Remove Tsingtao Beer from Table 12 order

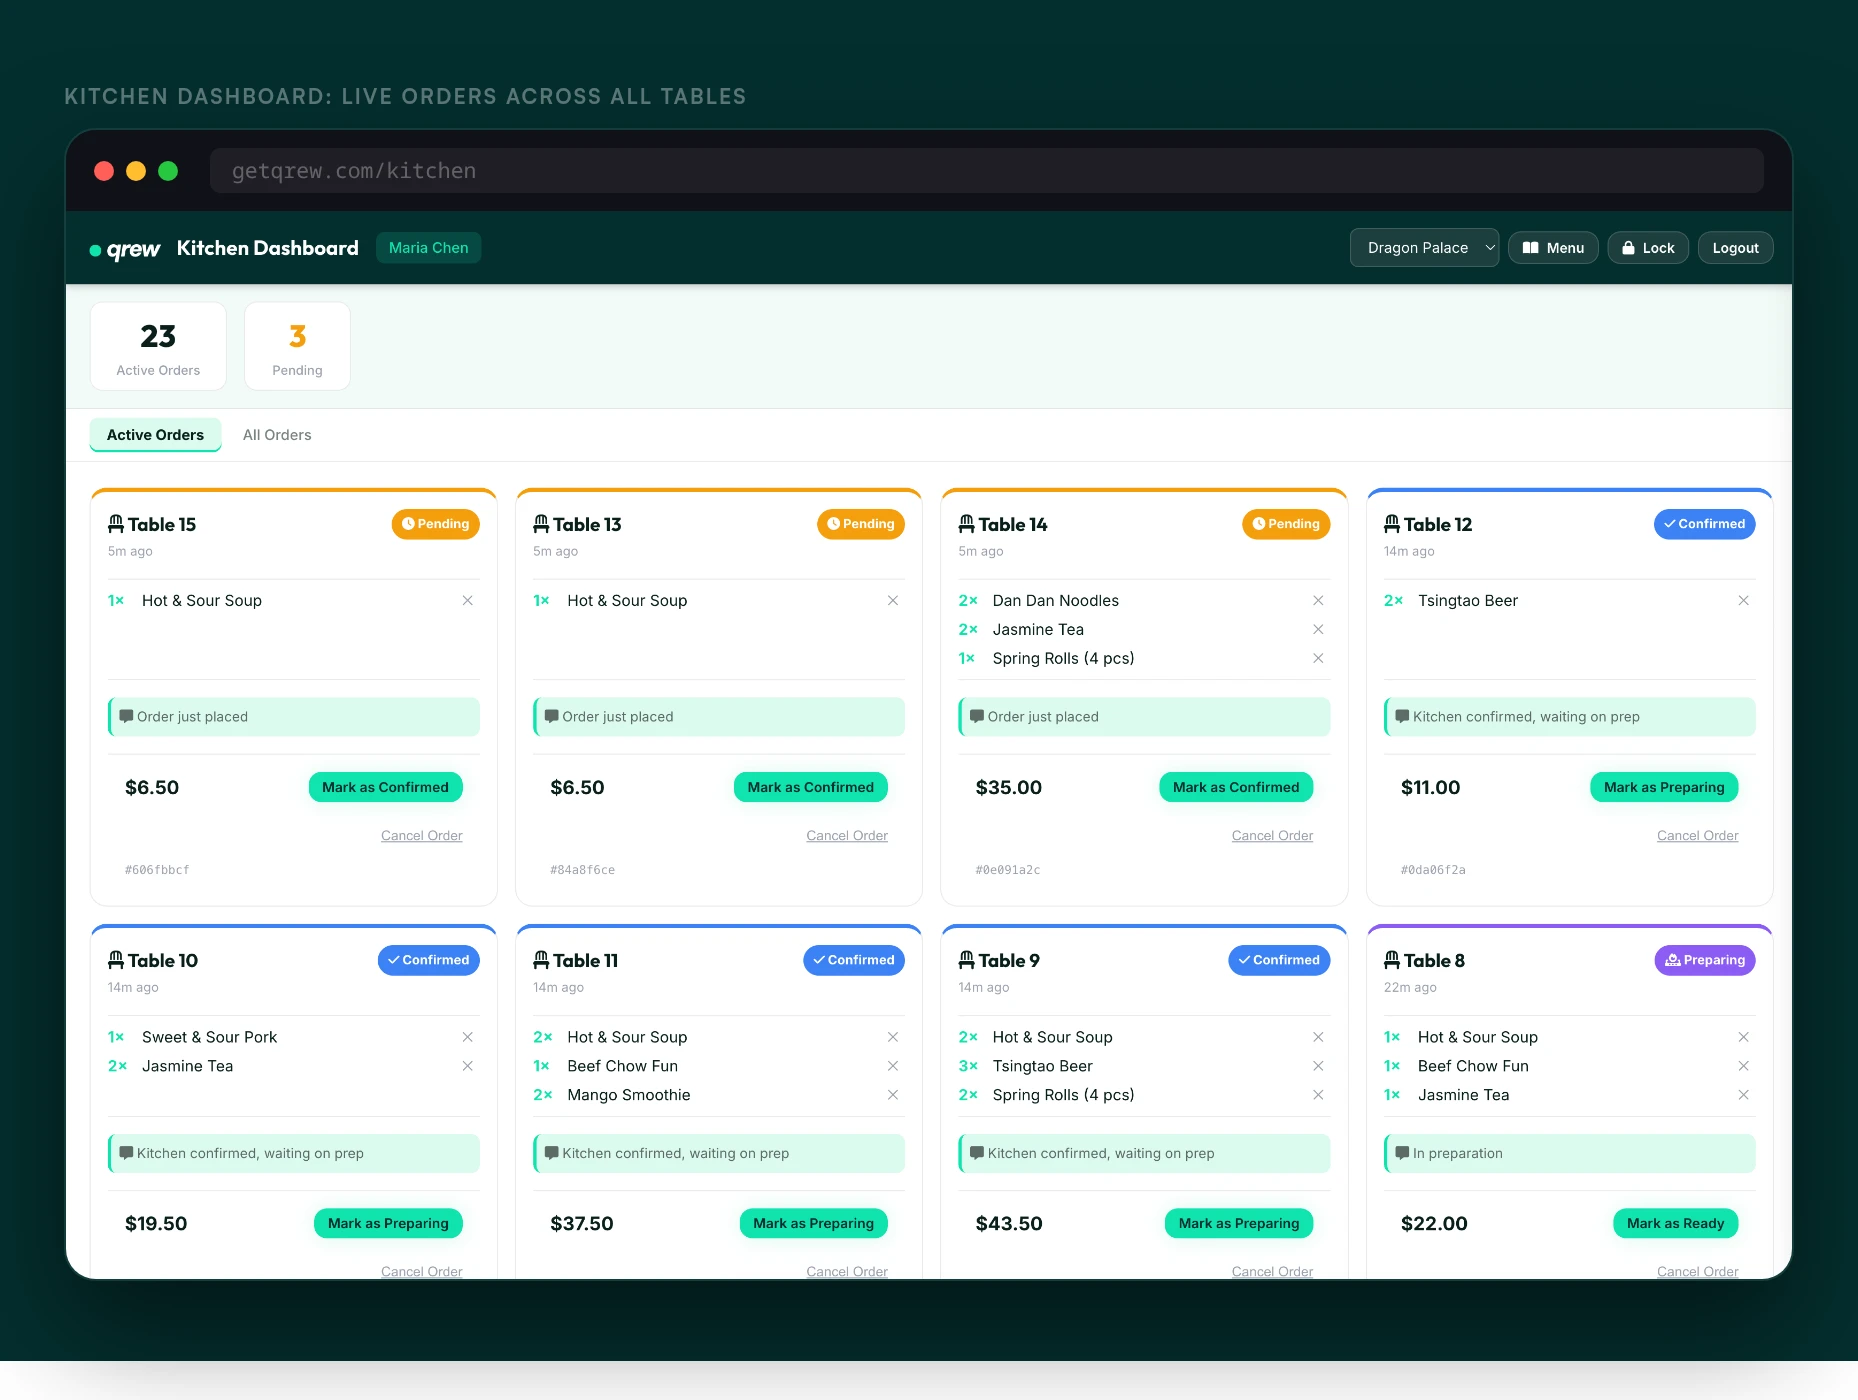tap(1743, 600)
